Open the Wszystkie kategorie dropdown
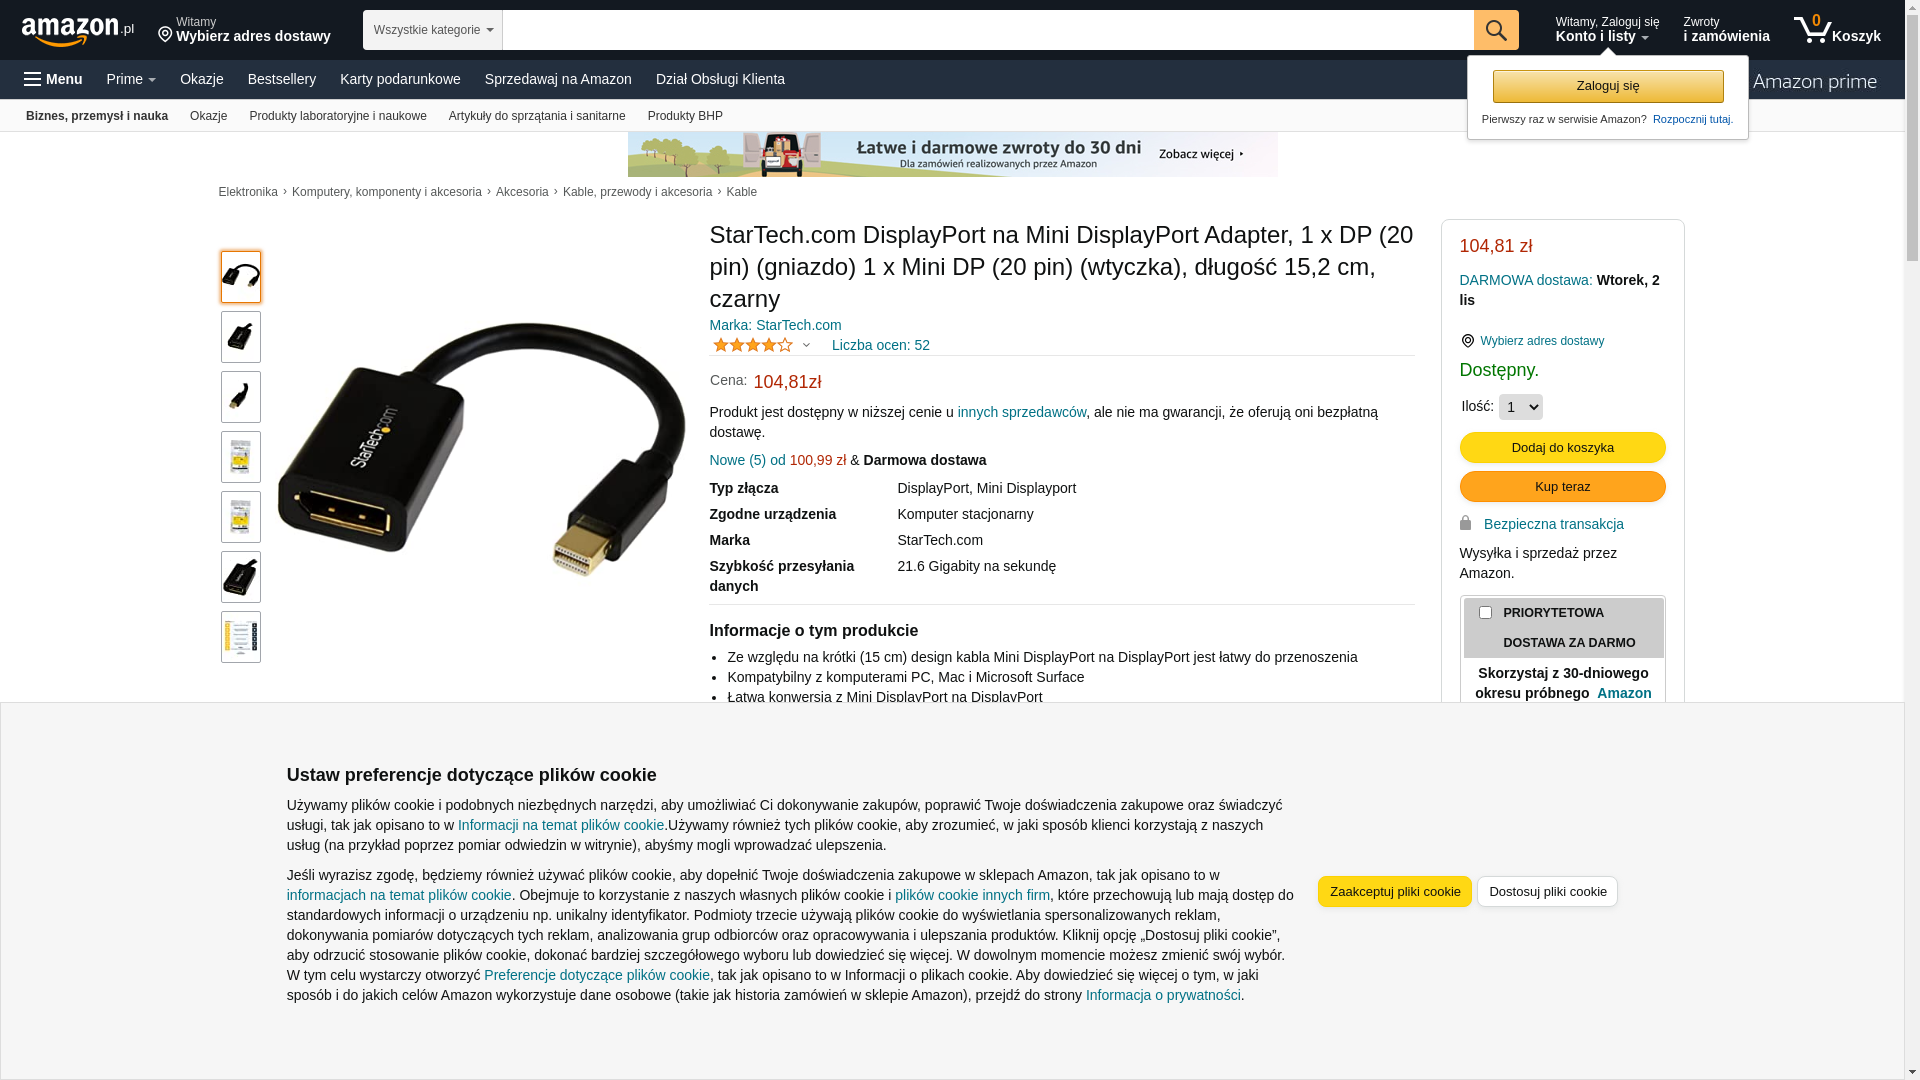1920x1080 pixels. 433,30
